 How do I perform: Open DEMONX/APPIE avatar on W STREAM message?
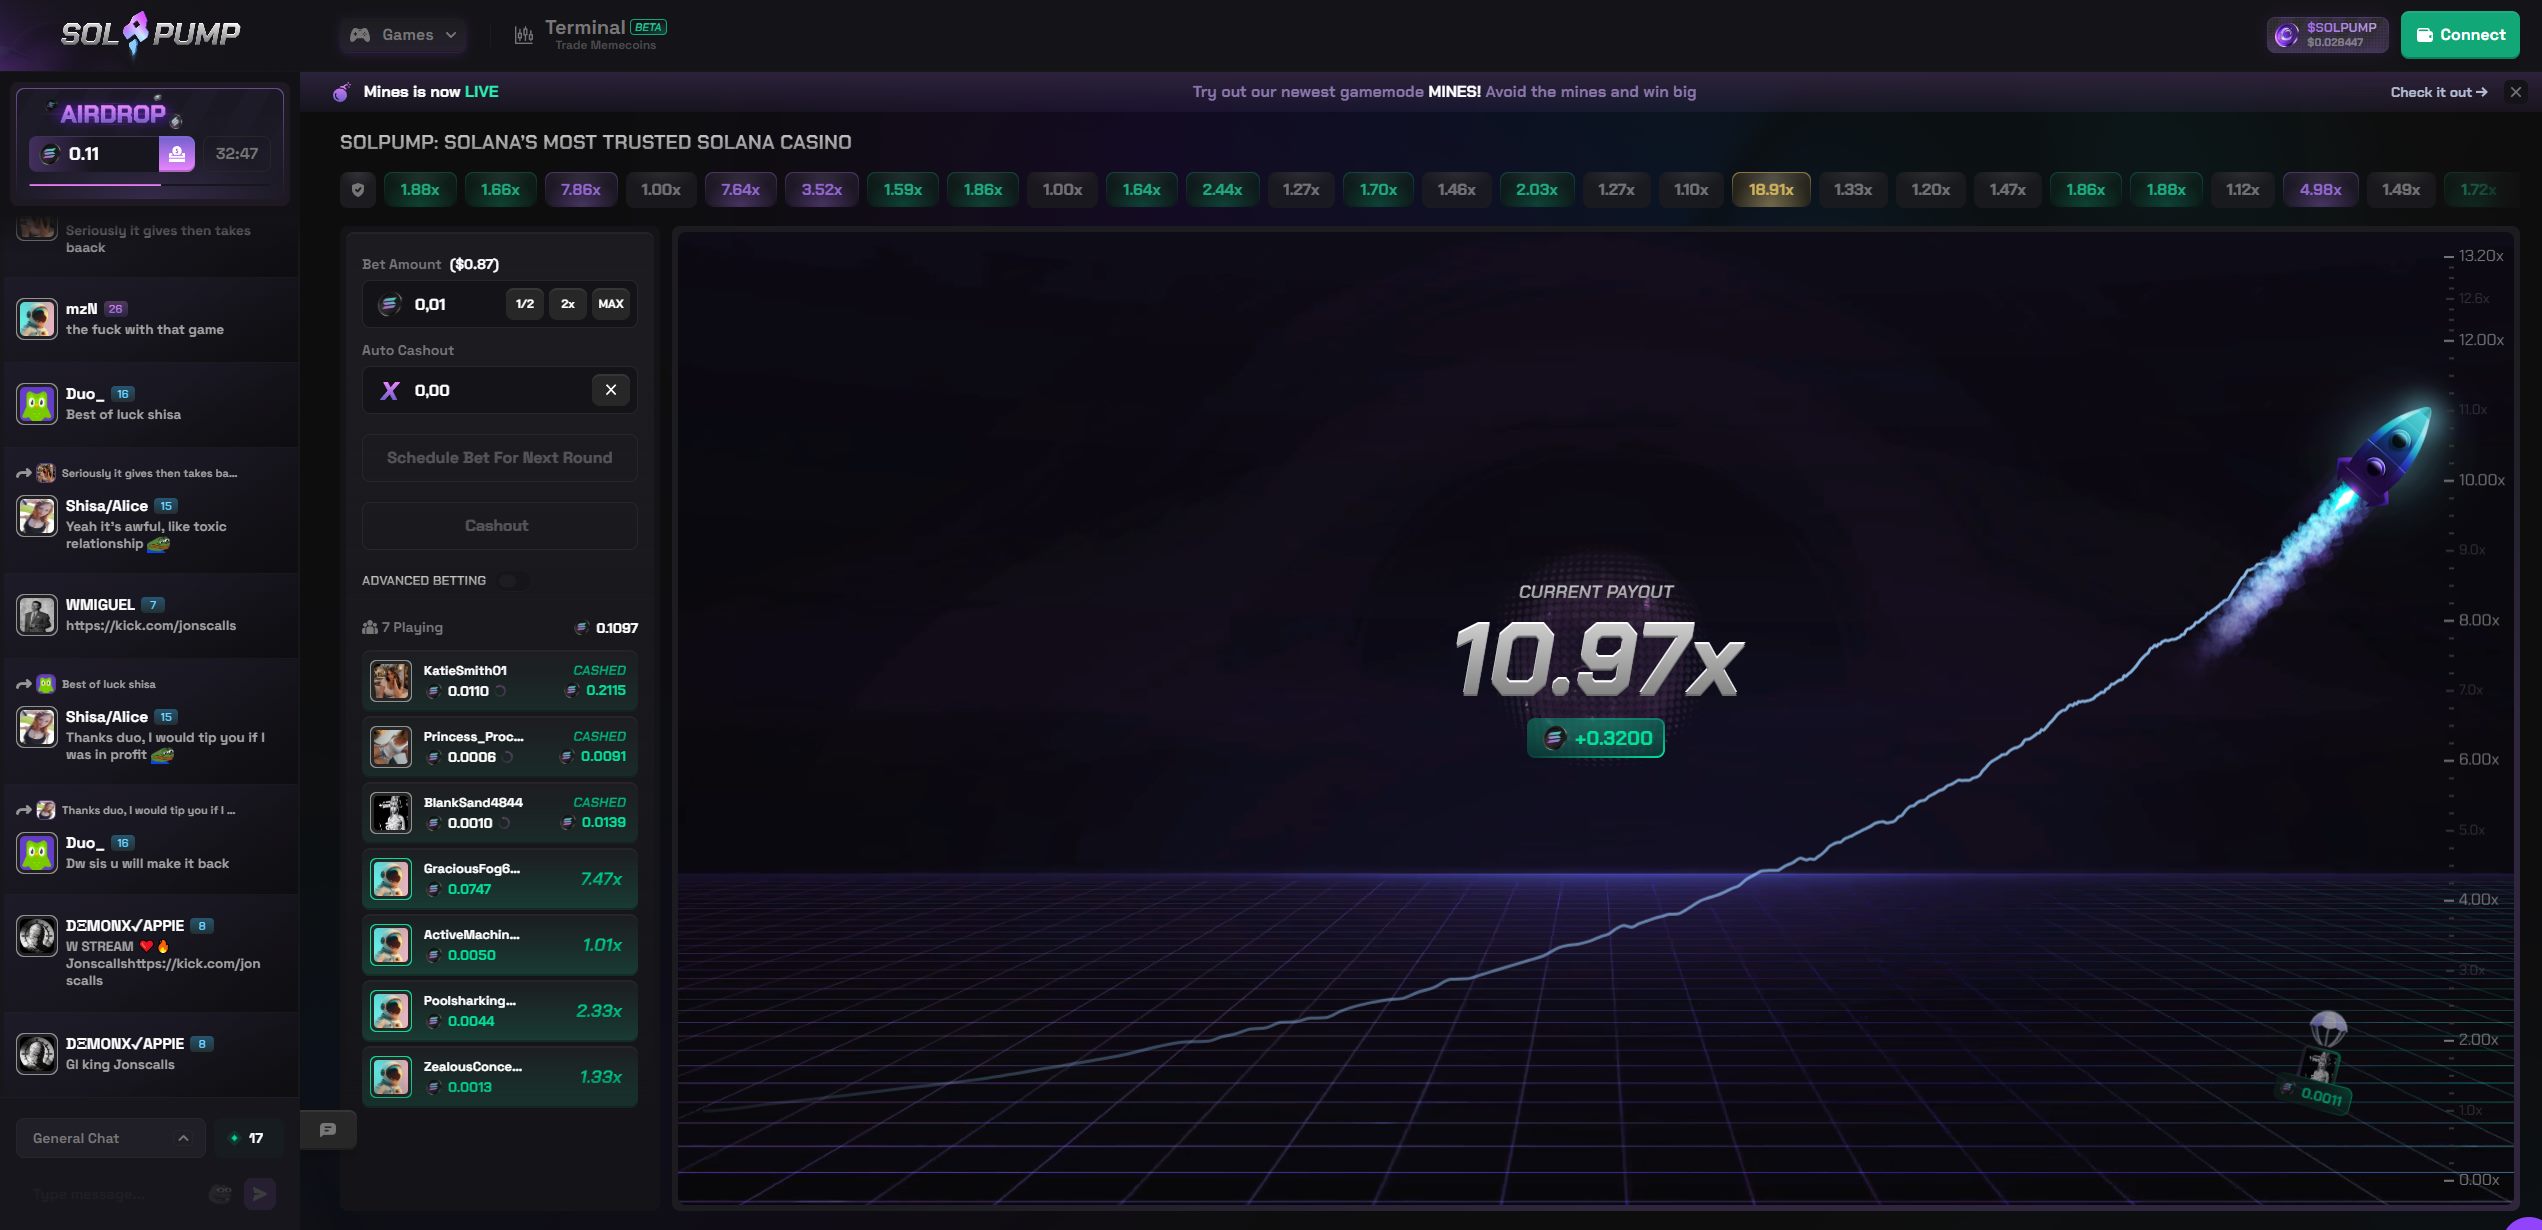point(37,936)
